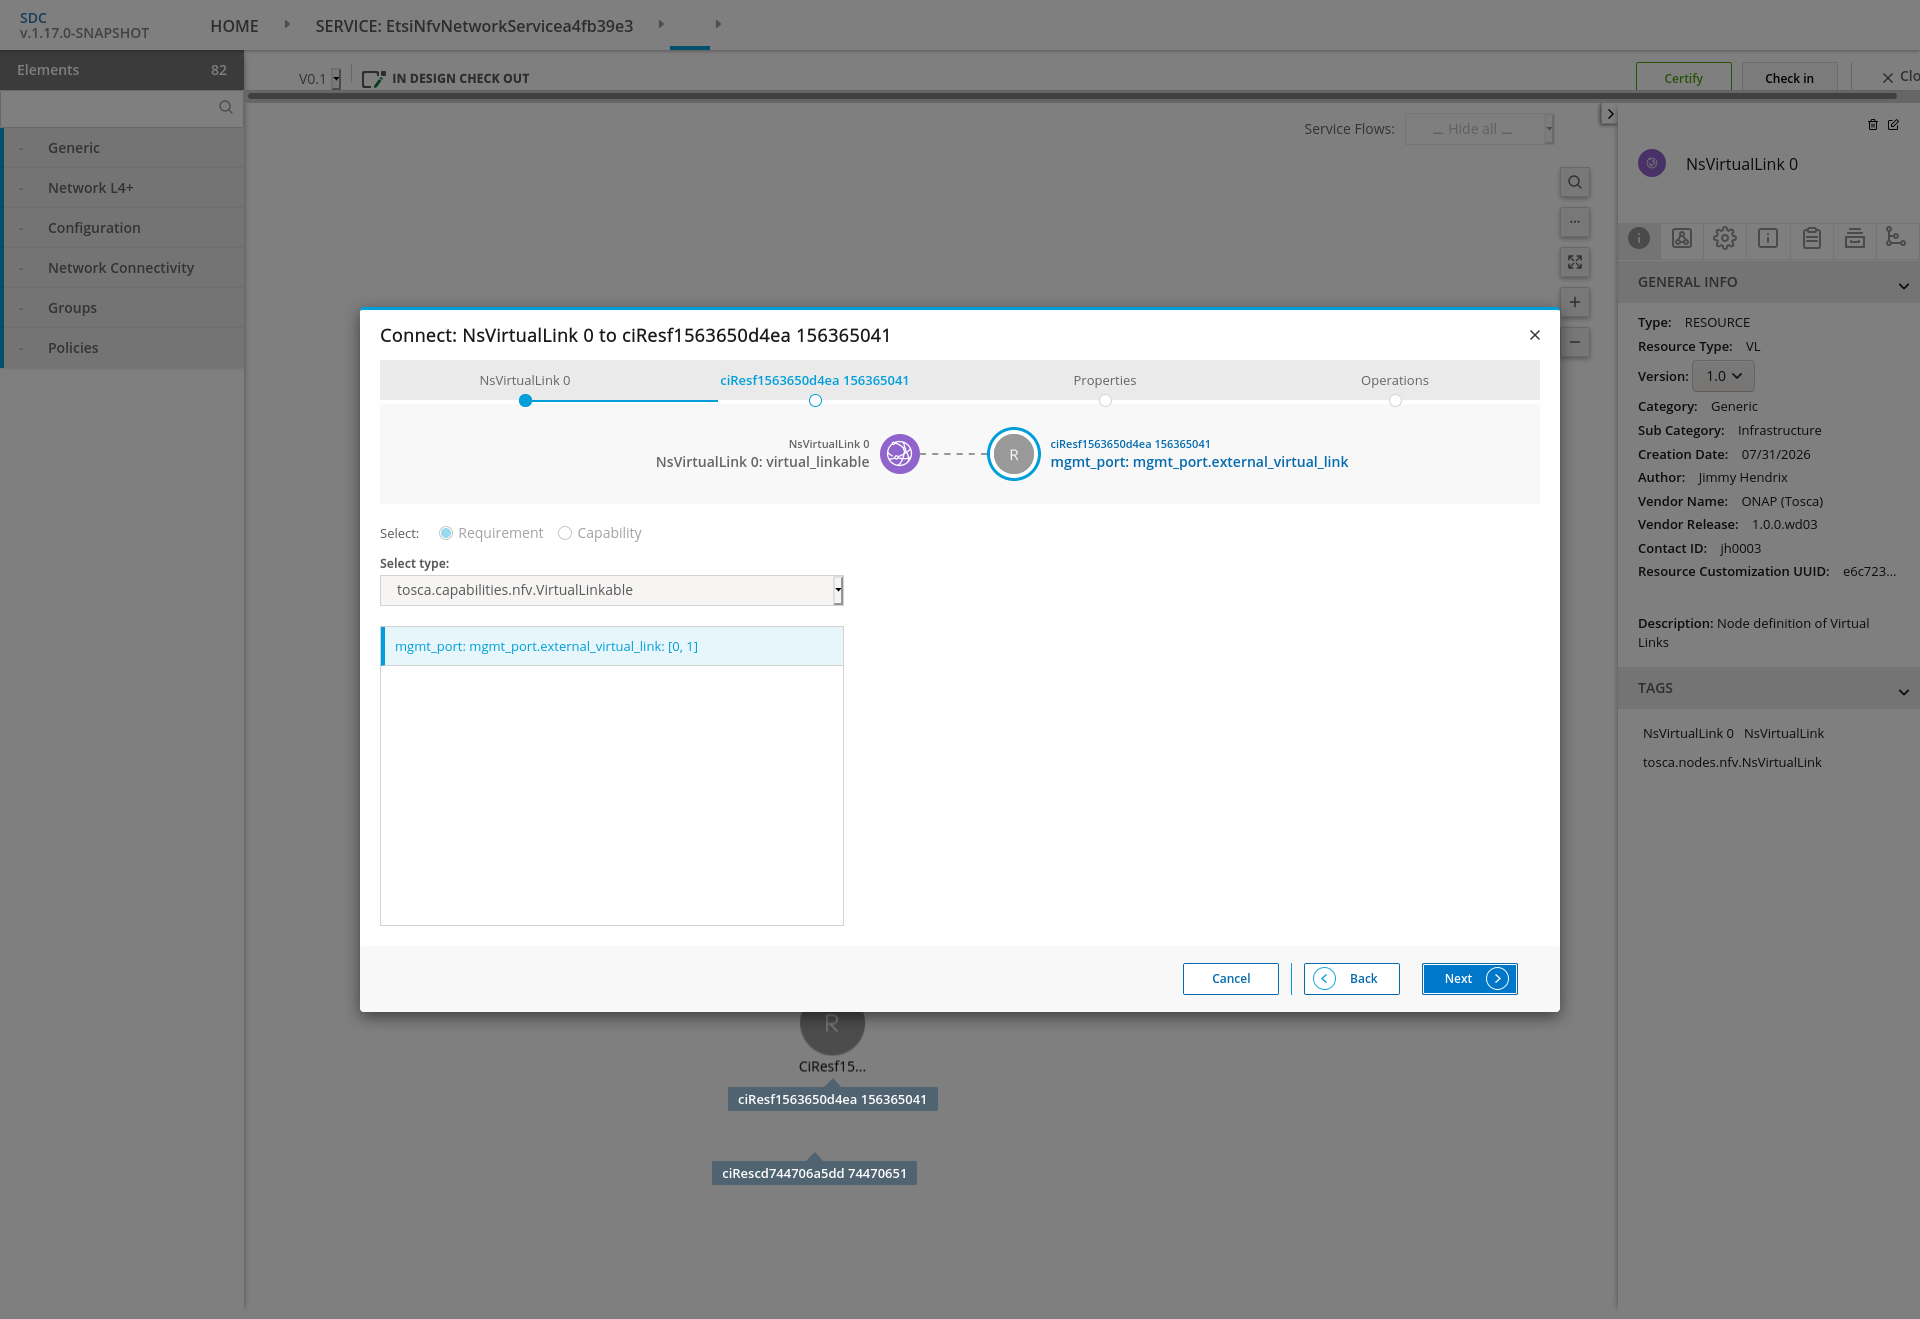Open the clipboard requirements tab icon
The height and width of the screenshot is (1319, 1920).
click(x=1811, y=238)
